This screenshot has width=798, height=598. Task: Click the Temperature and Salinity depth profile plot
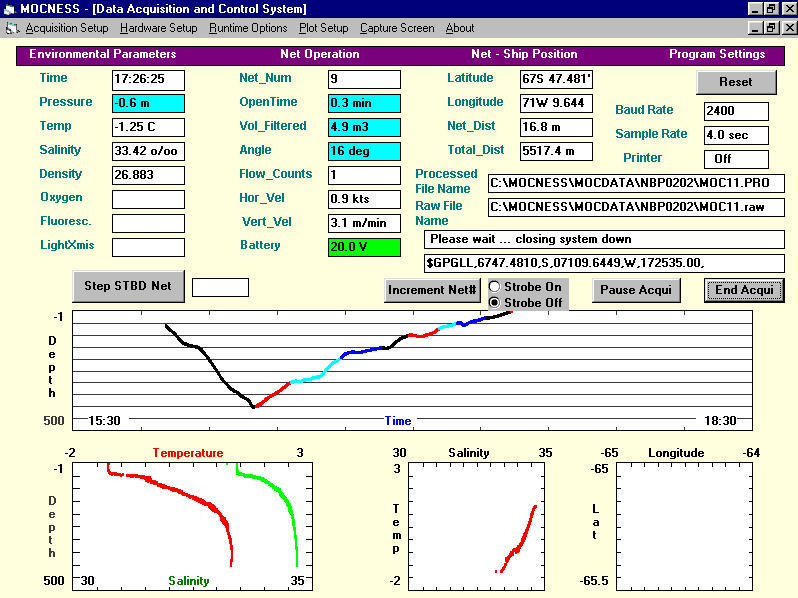pyautogui.click(x=192, y=526)
